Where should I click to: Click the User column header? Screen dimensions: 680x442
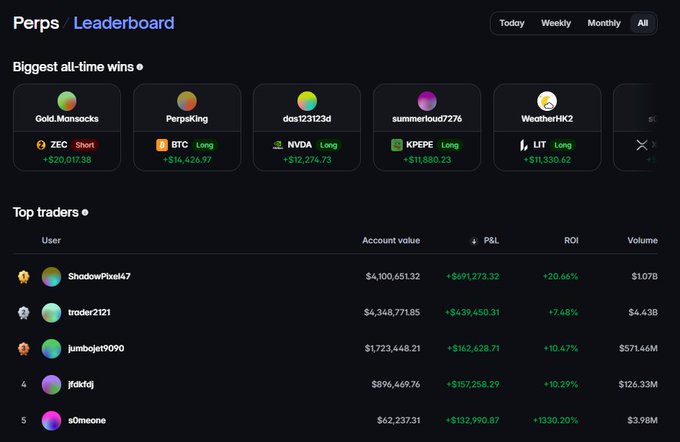51,240
